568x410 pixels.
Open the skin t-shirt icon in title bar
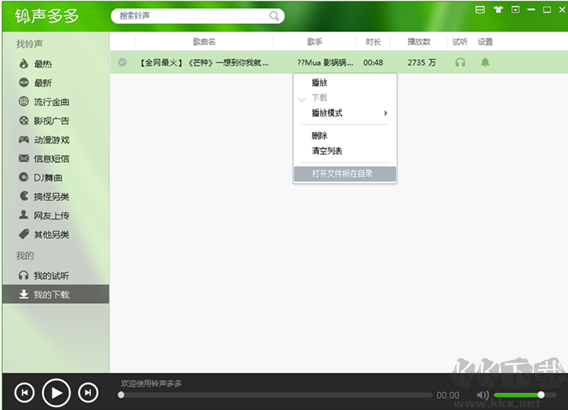[x=498, y=10]
